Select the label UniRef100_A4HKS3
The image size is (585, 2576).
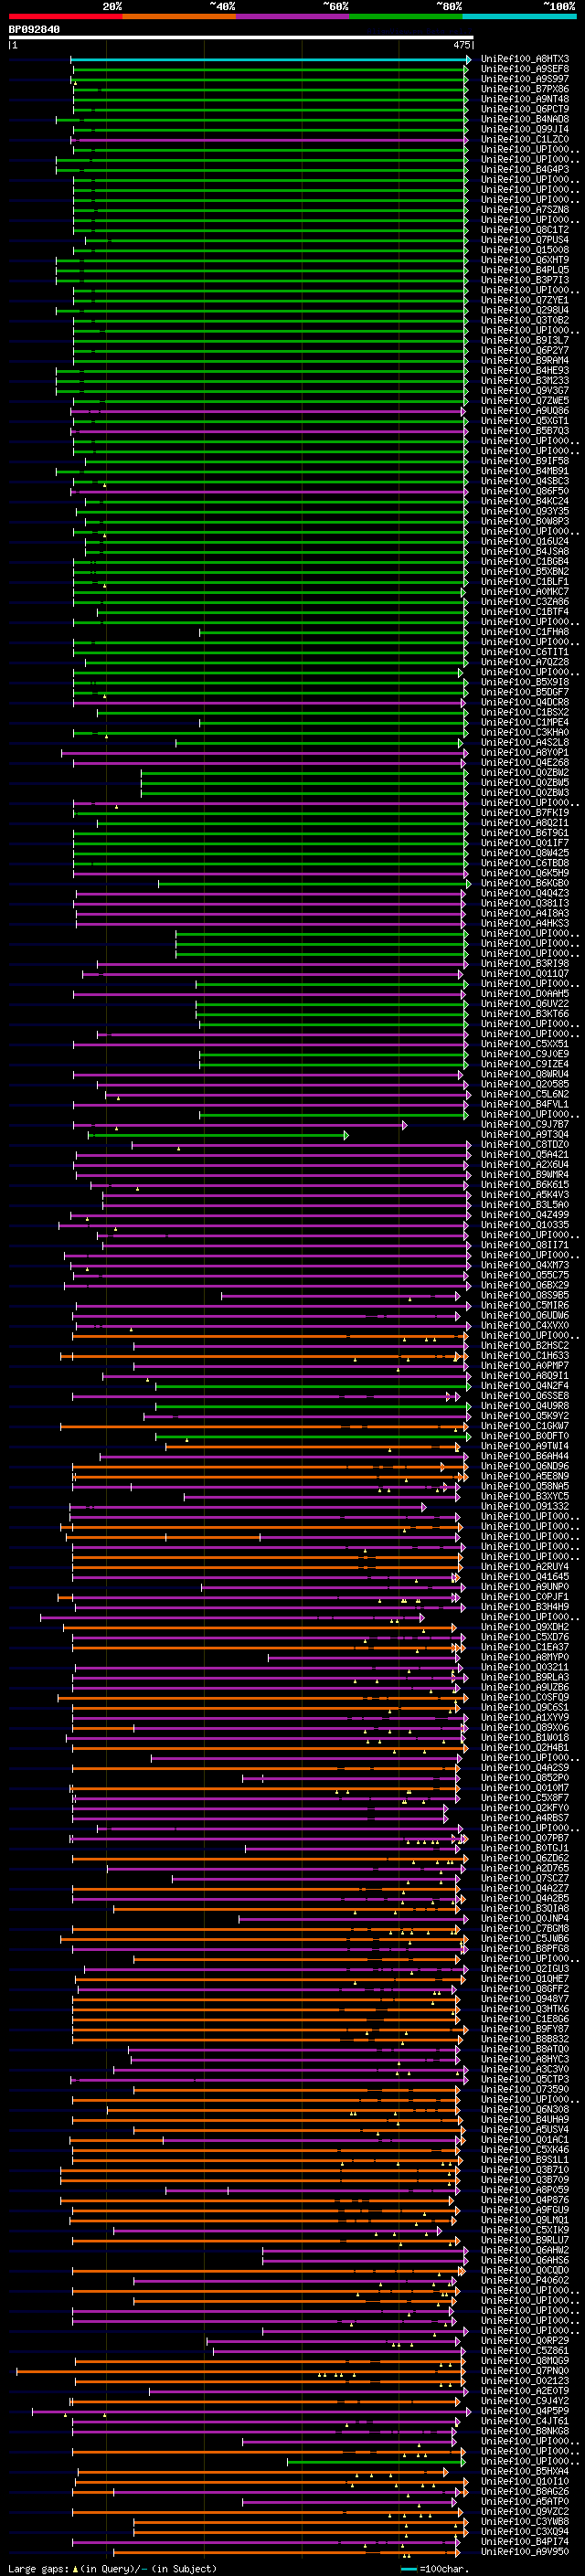(525, 924)
